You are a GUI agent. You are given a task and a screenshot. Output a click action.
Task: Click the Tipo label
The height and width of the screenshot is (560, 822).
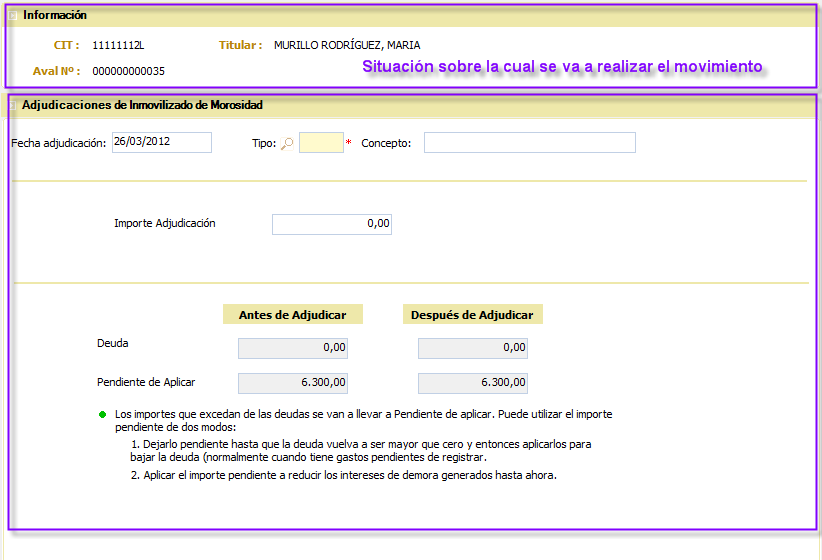tap(264, 143)
